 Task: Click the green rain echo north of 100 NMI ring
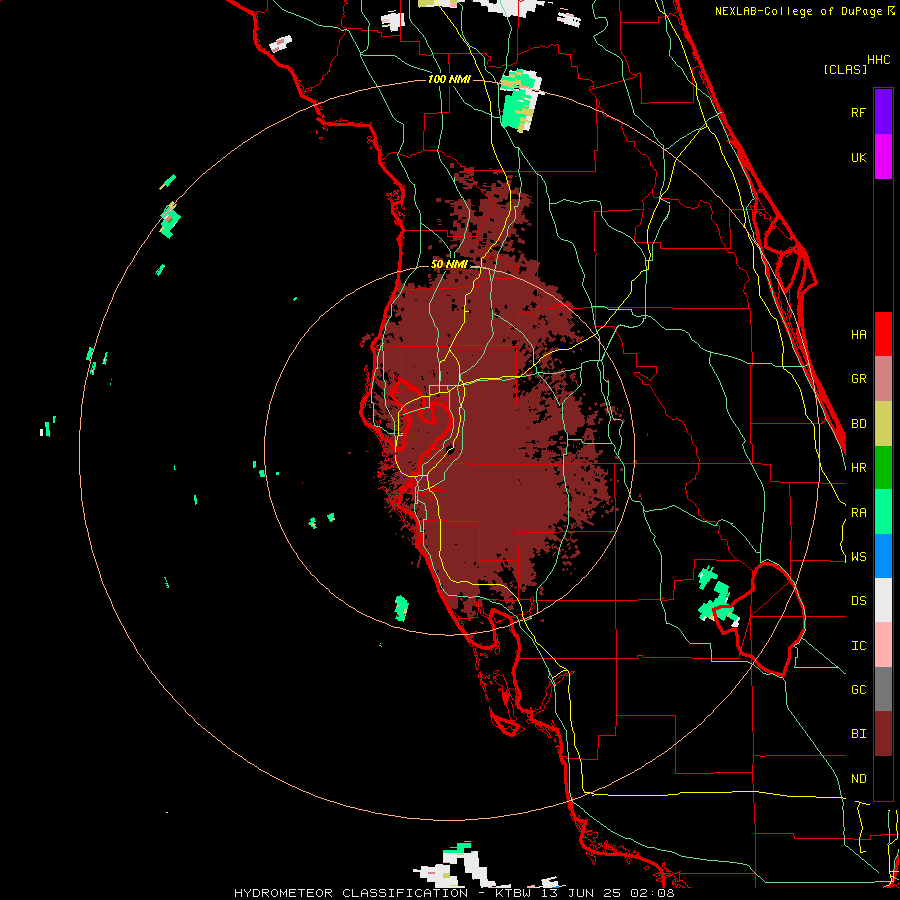(520, 100)
